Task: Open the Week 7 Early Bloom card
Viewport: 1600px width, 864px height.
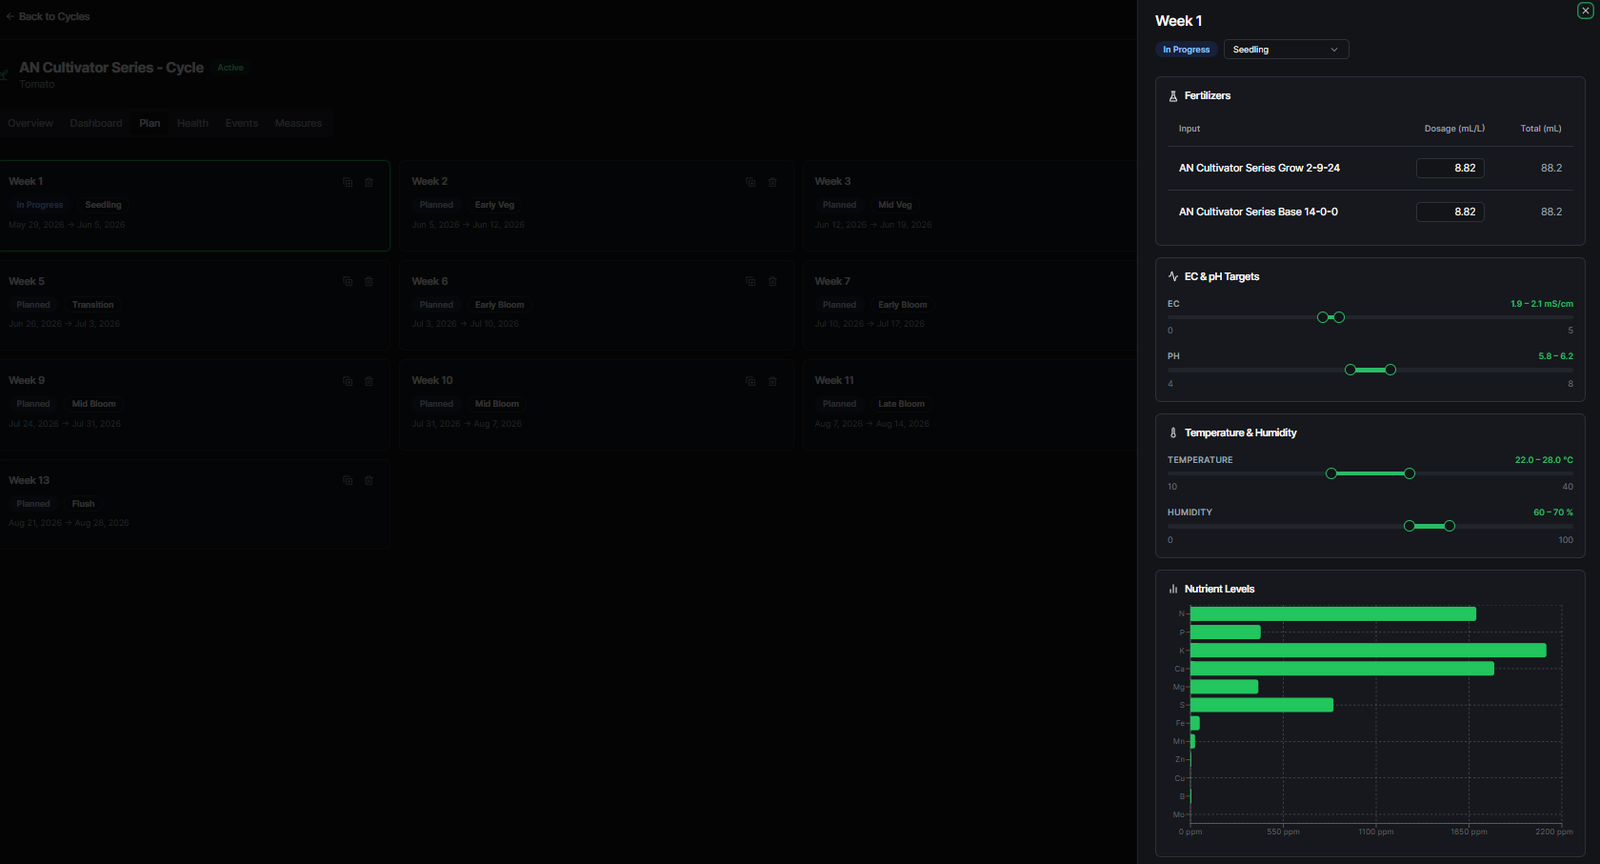Action: (970, 305)
